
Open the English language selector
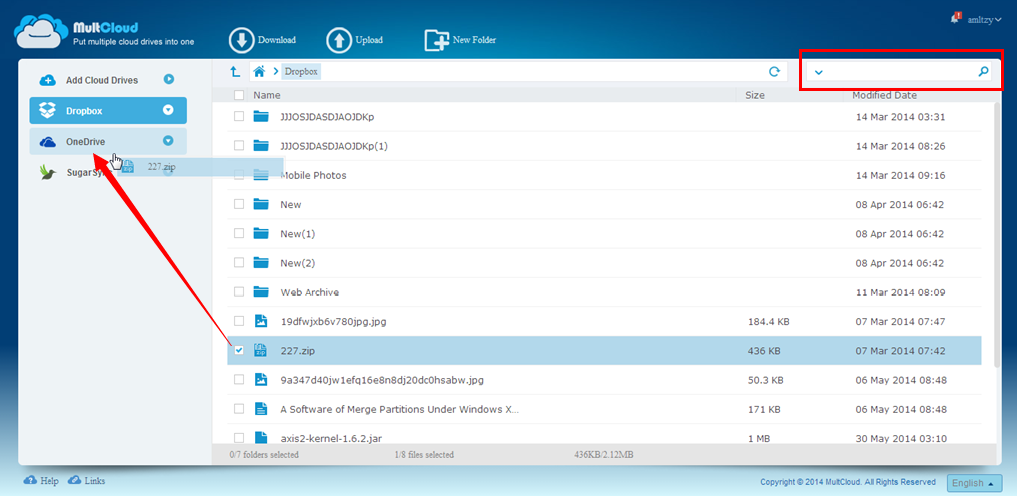tap(973, 483)
